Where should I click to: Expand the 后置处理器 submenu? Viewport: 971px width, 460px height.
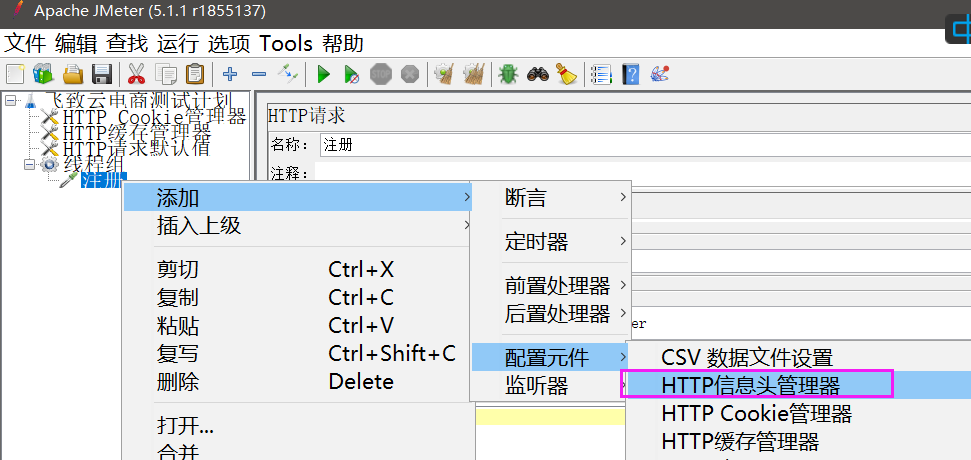551,314
